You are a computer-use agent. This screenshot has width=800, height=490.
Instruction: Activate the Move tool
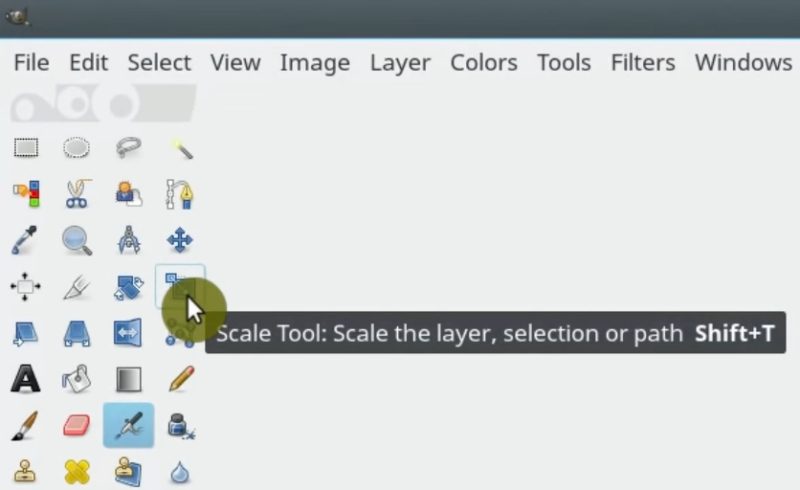[180, 240]
